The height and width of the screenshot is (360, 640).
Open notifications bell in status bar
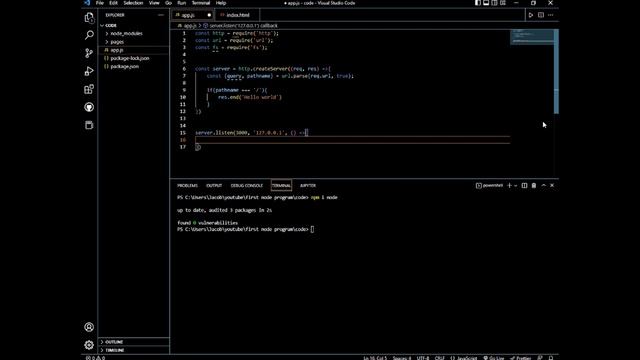(551, 358)
